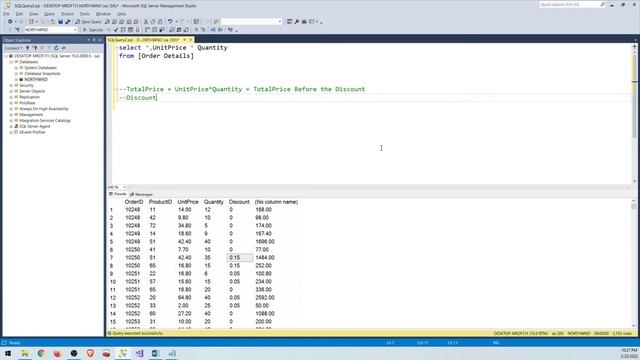Image resolution: width=640 pixels, height=360 pixels.
Task: Open the Window menu
Action: (x=103, y=14)
